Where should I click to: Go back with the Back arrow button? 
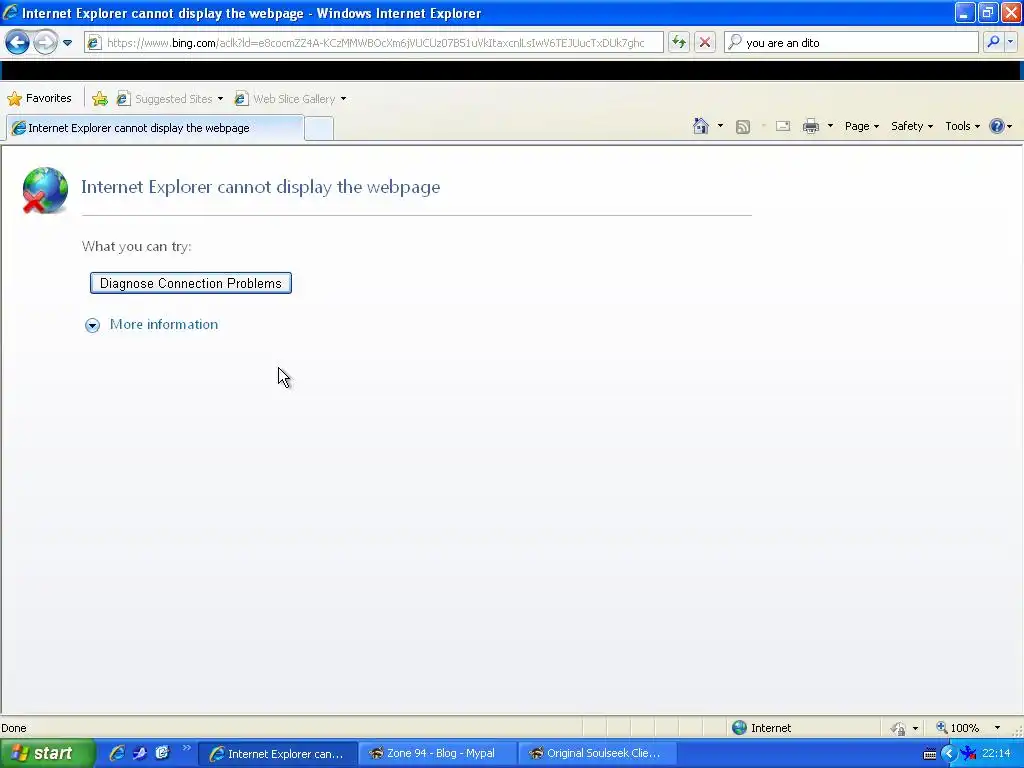(18, 43)
